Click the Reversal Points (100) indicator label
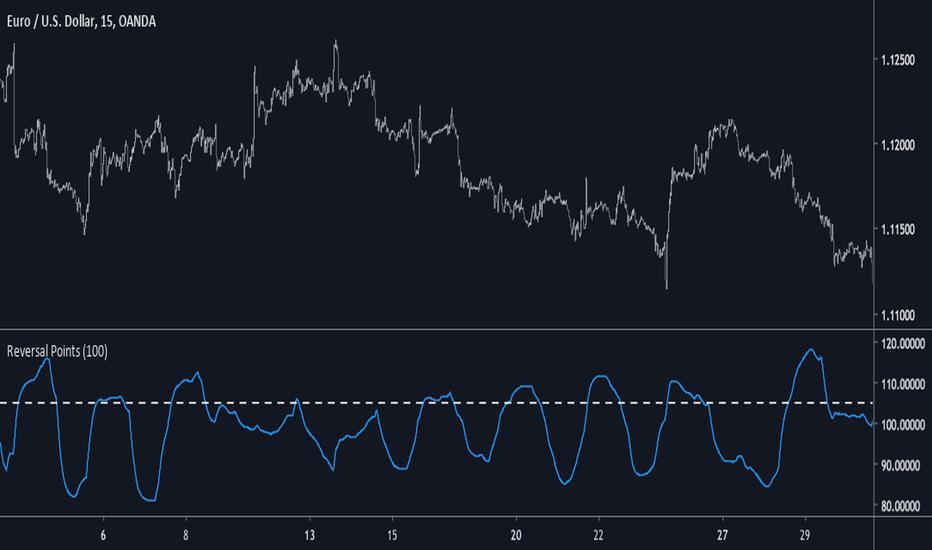 tap(57, 351)
